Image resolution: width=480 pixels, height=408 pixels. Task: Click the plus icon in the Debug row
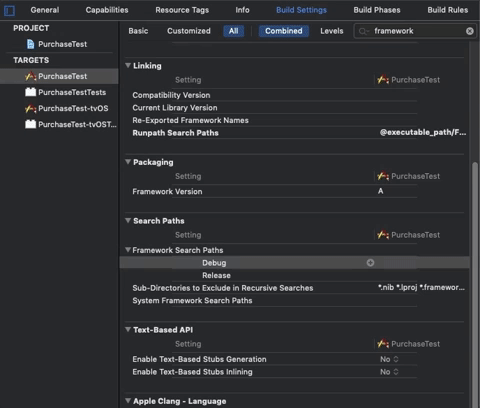370,263
